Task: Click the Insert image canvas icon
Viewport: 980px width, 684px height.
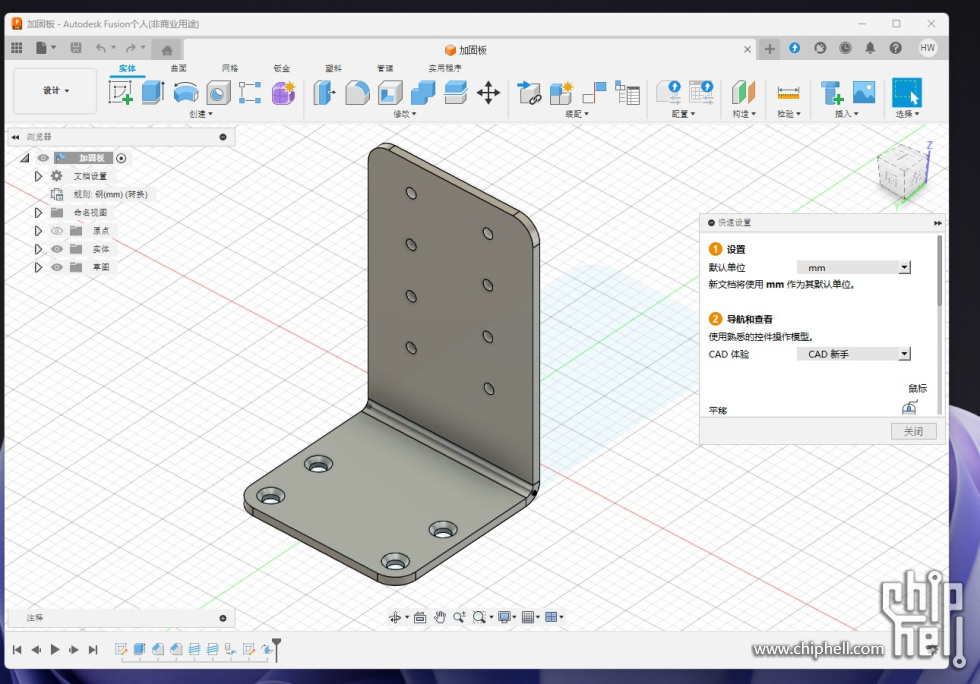Action: tap(864, 93)
